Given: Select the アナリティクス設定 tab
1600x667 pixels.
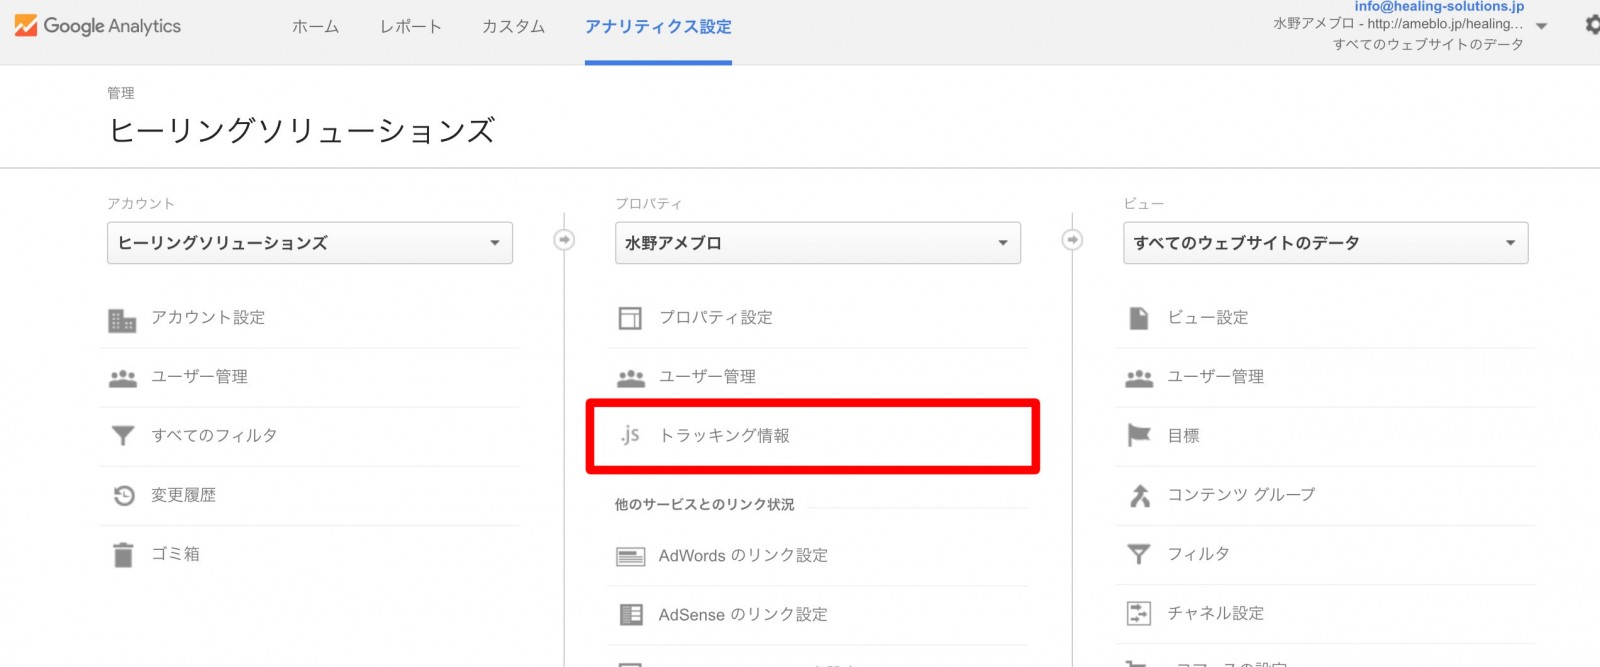Looking at the screenshot, I should coord(658,27).
